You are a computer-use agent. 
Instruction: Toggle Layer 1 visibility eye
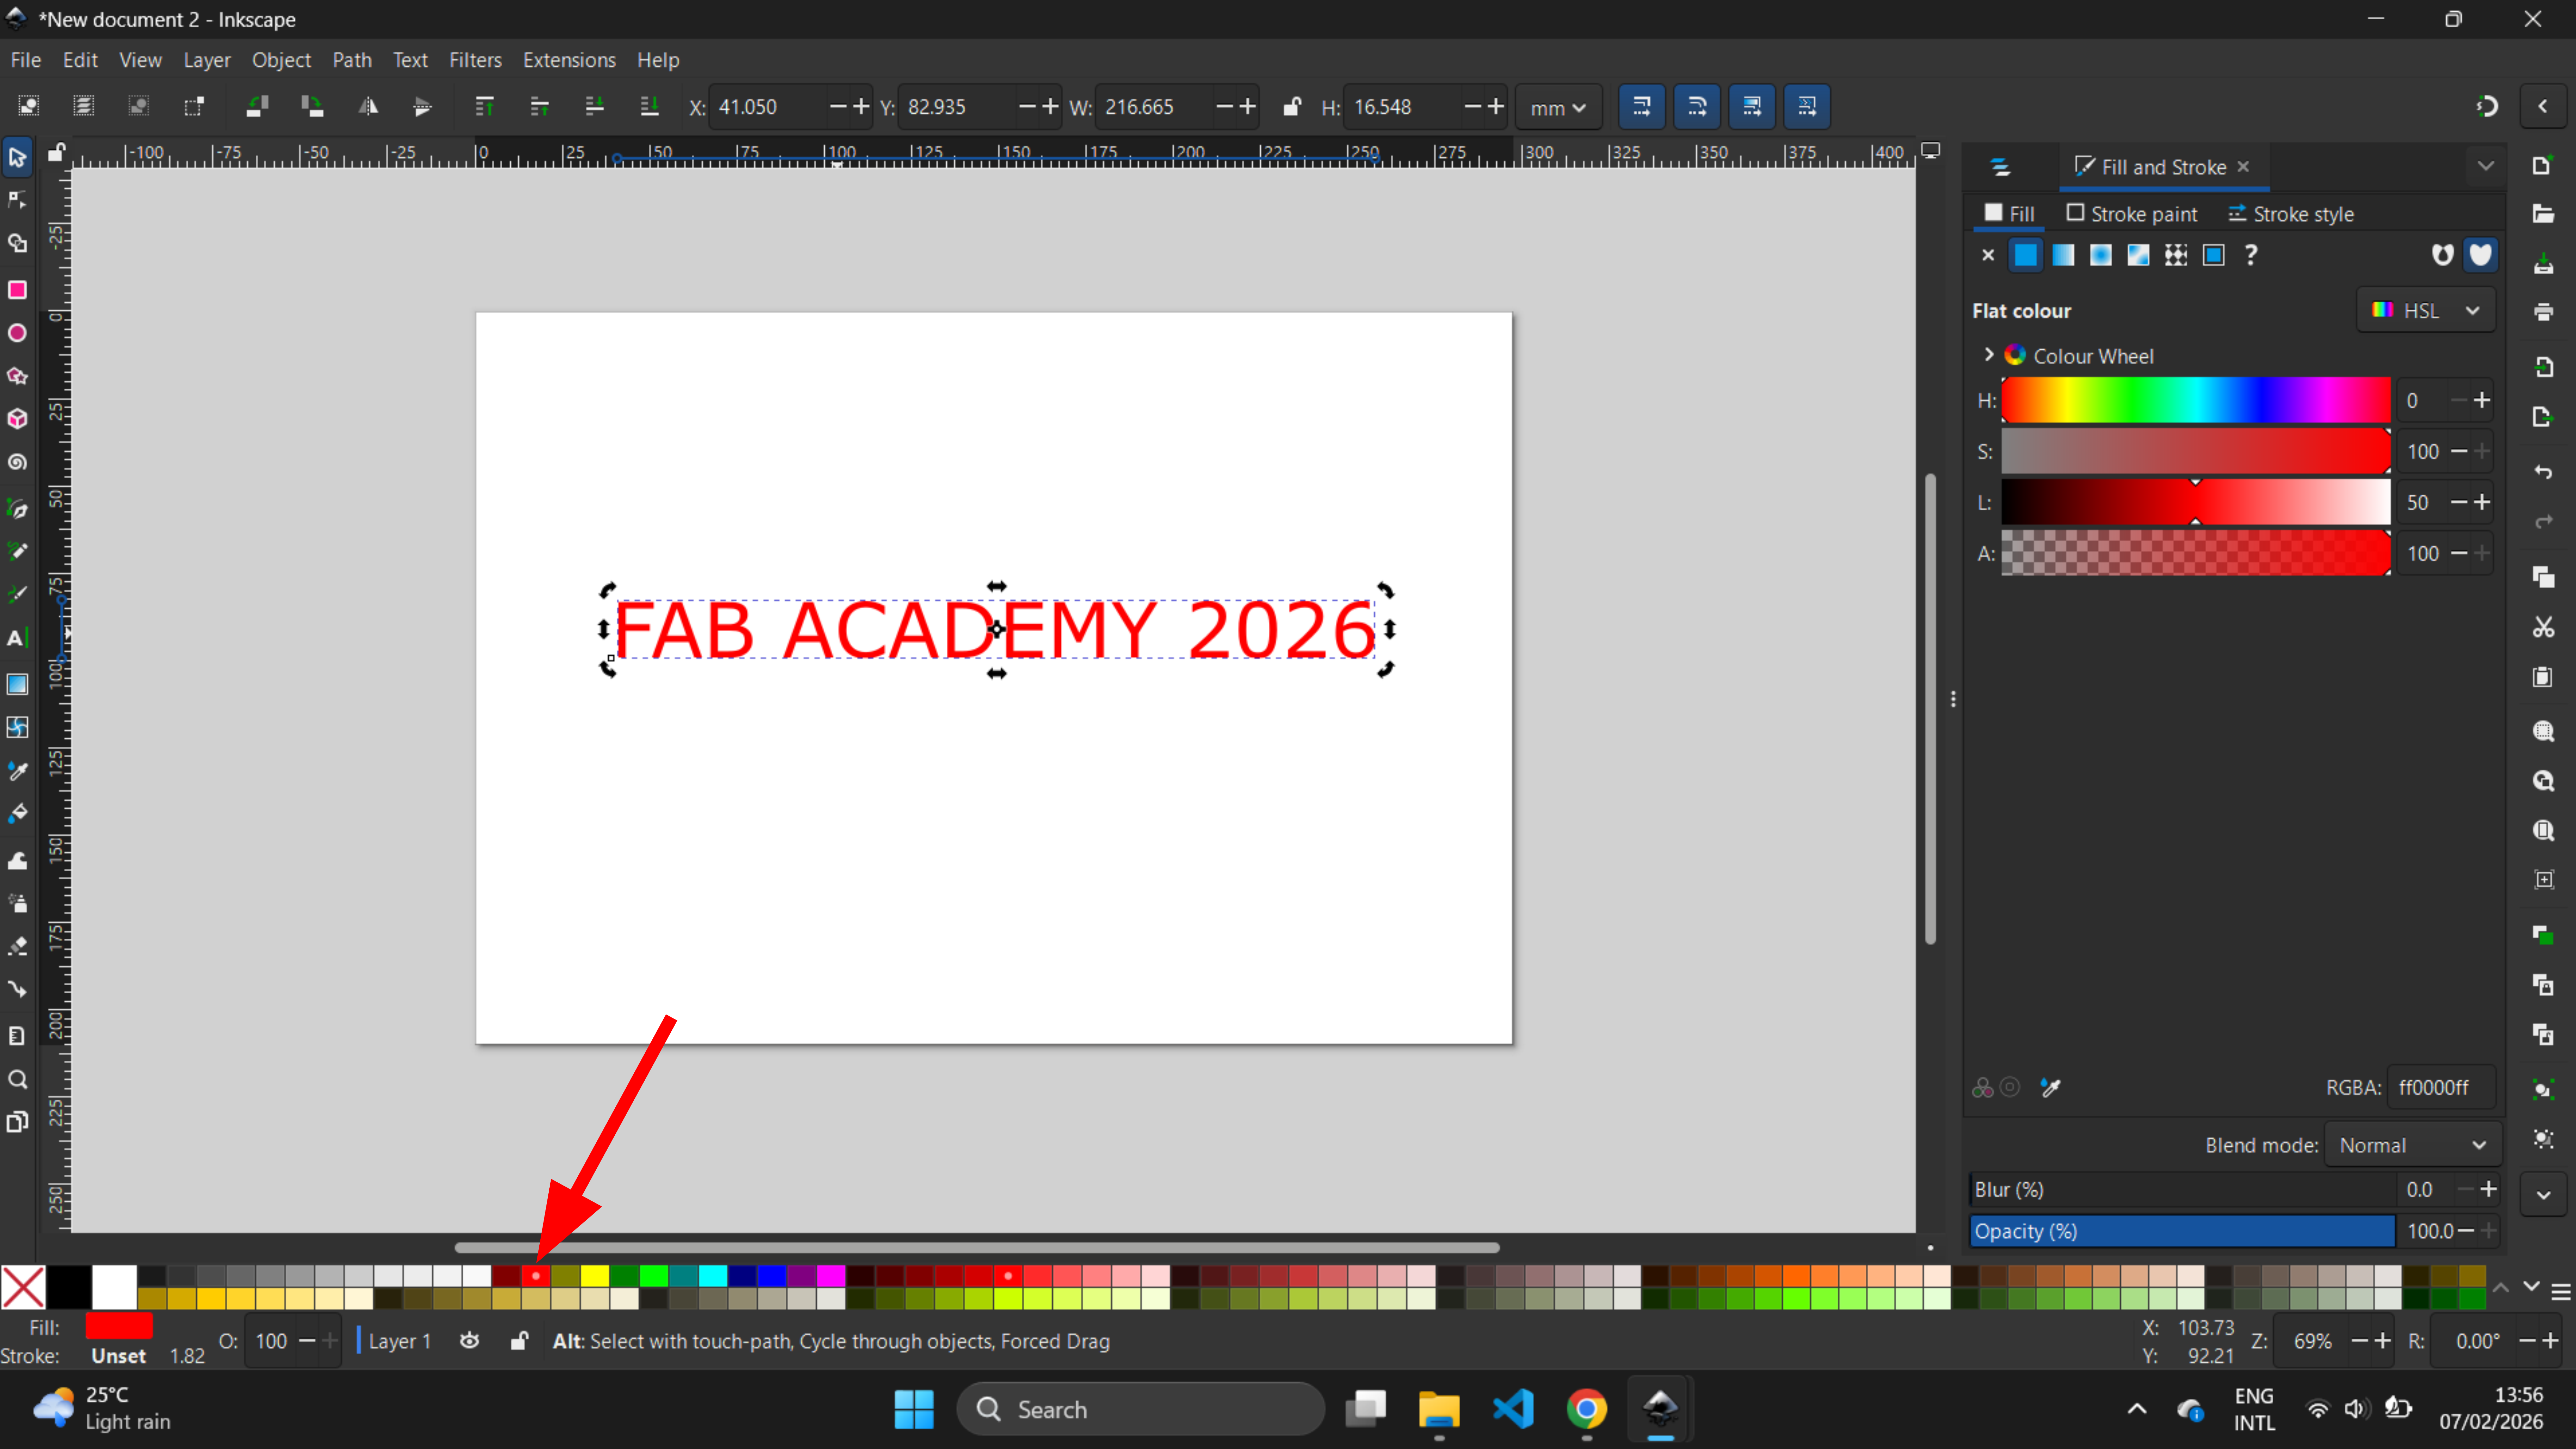pyautogui.click(x=469, y=1341)
